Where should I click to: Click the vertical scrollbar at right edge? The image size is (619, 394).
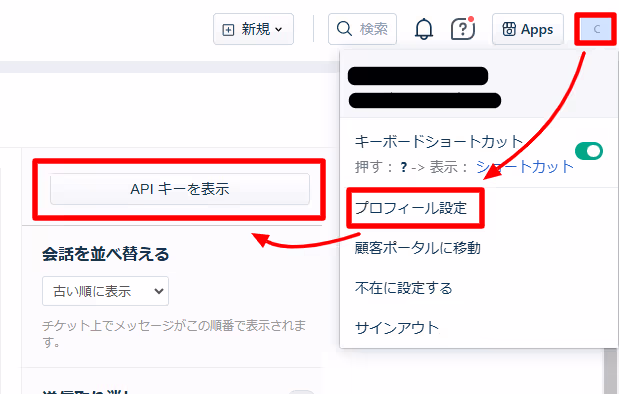coord(611,371)
